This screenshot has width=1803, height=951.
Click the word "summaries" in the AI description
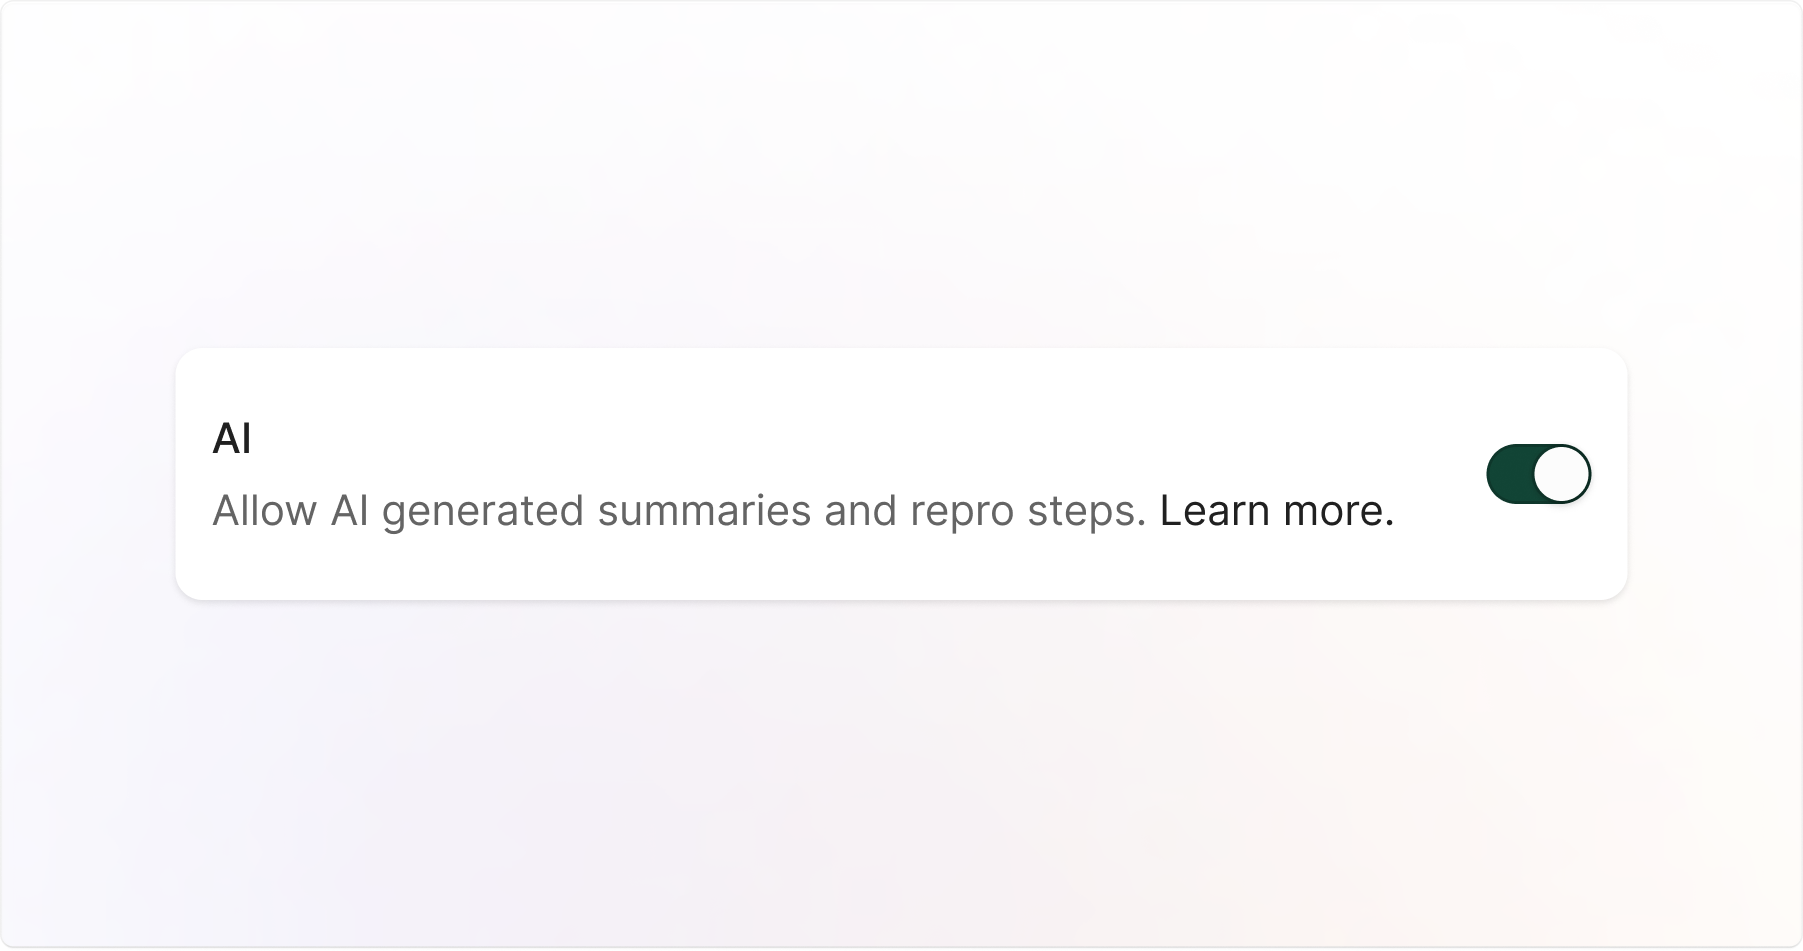(x=704, y=511)
